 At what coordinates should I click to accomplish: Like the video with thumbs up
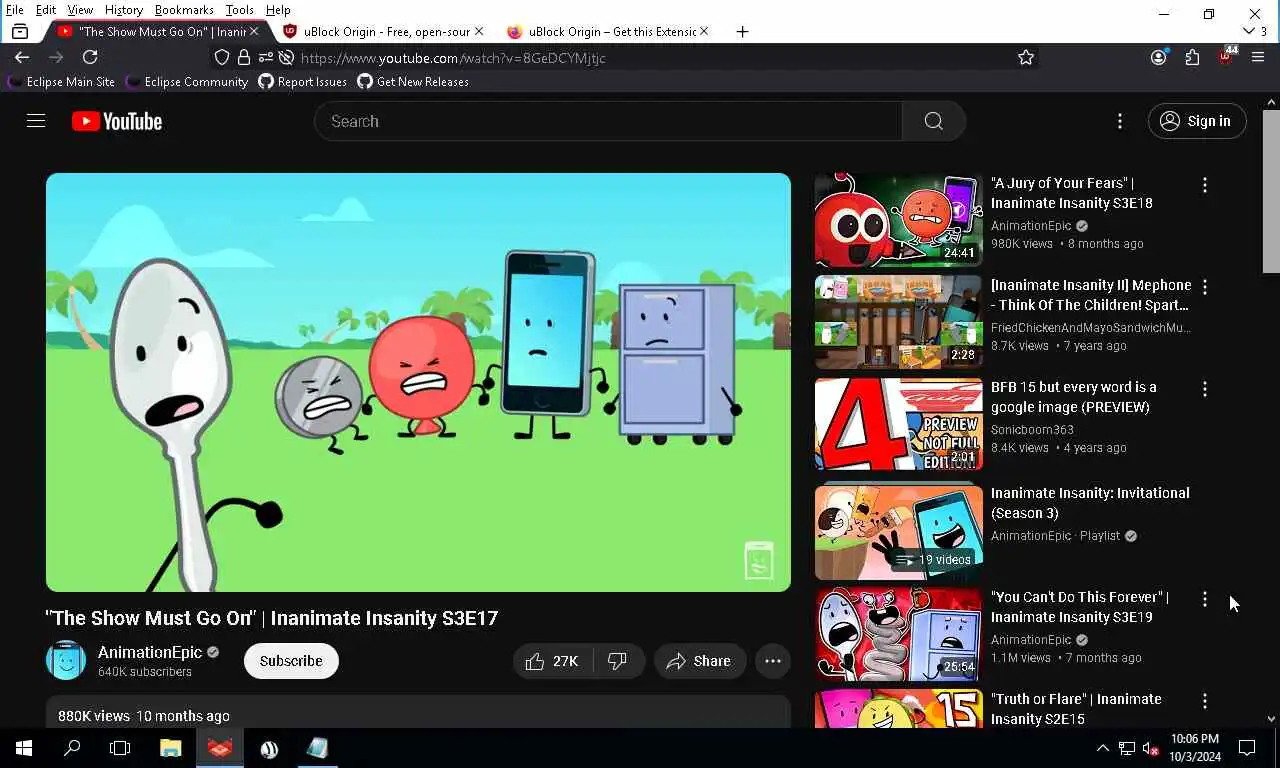pyautogui.click(x=553, y=661)
